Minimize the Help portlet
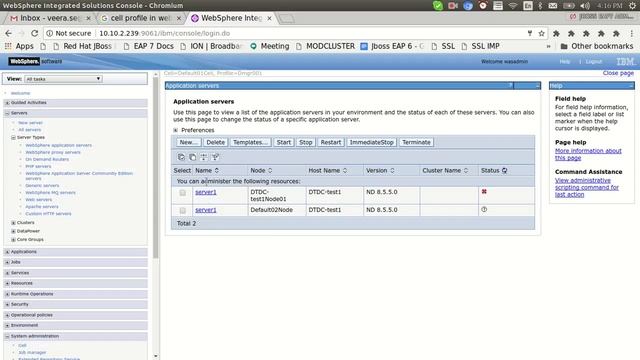640x360 pixels. point(631,85)
